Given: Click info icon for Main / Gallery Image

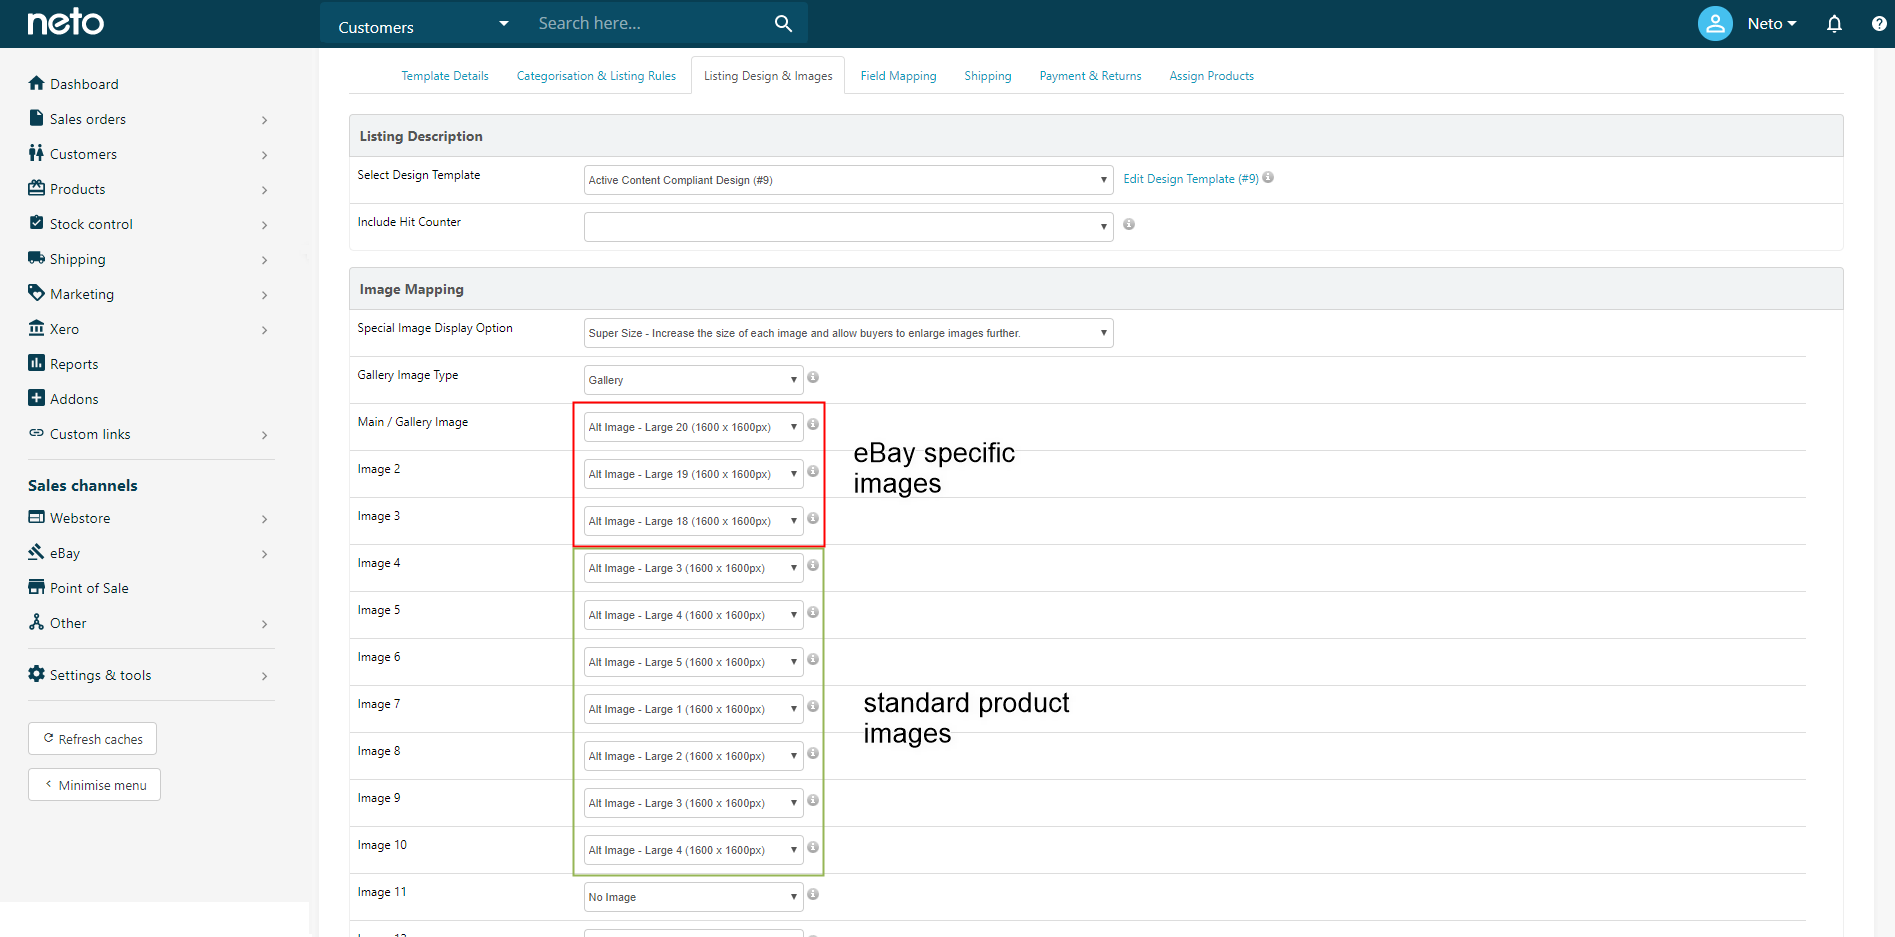Looking at the screenshot, I should 813,424.
